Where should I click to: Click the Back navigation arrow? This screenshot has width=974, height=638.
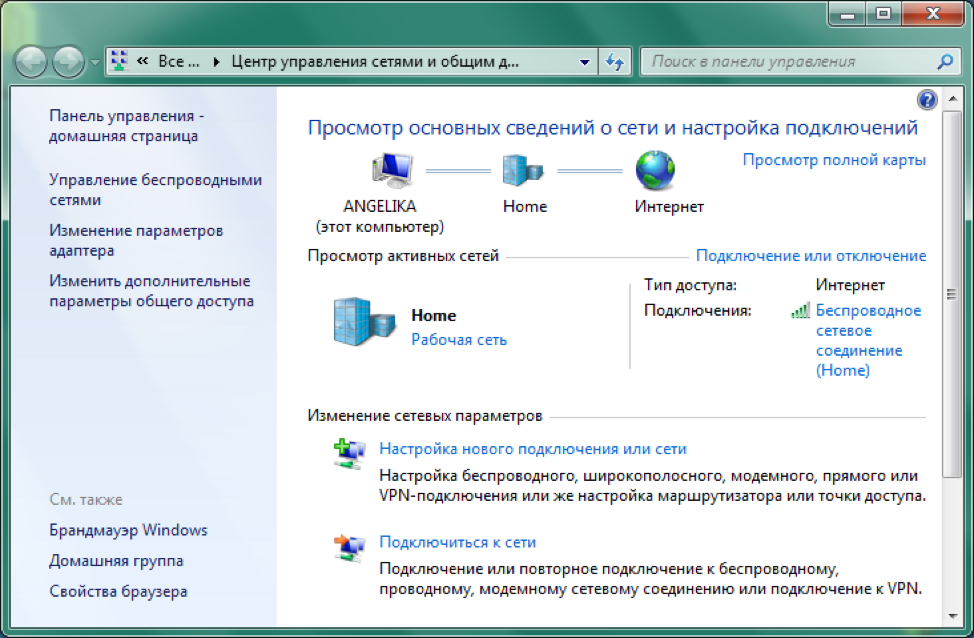(33, 62)
